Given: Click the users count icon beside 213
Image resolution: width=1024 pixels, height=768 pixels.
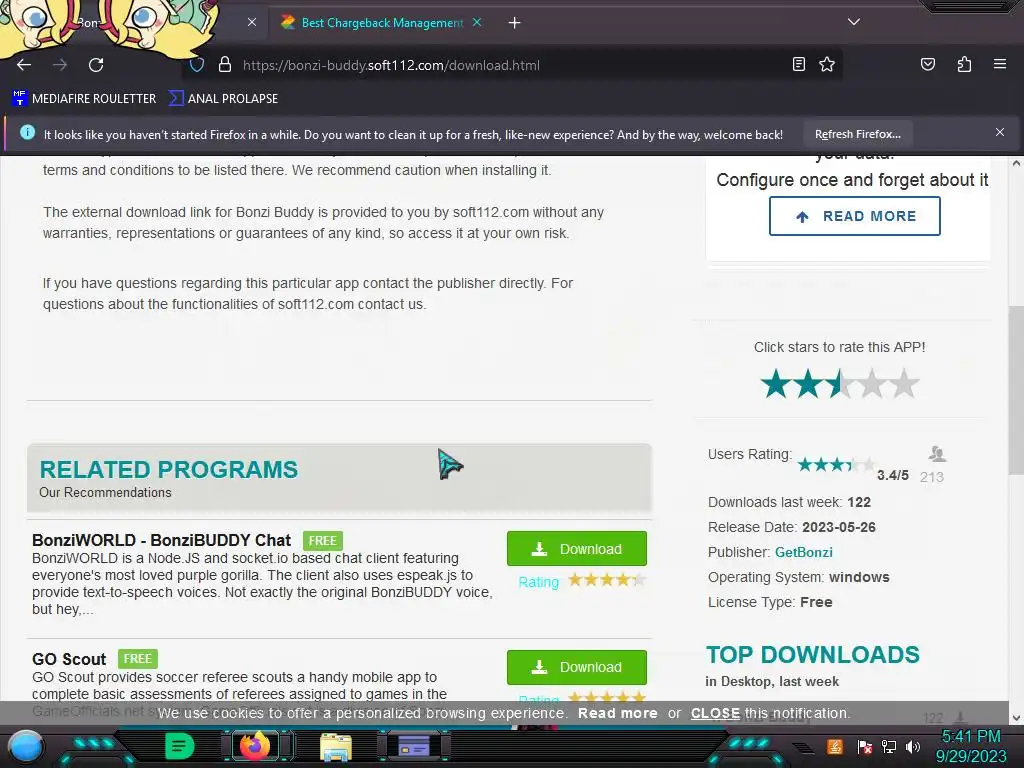Looking at the screenshot, I should 937,453.
